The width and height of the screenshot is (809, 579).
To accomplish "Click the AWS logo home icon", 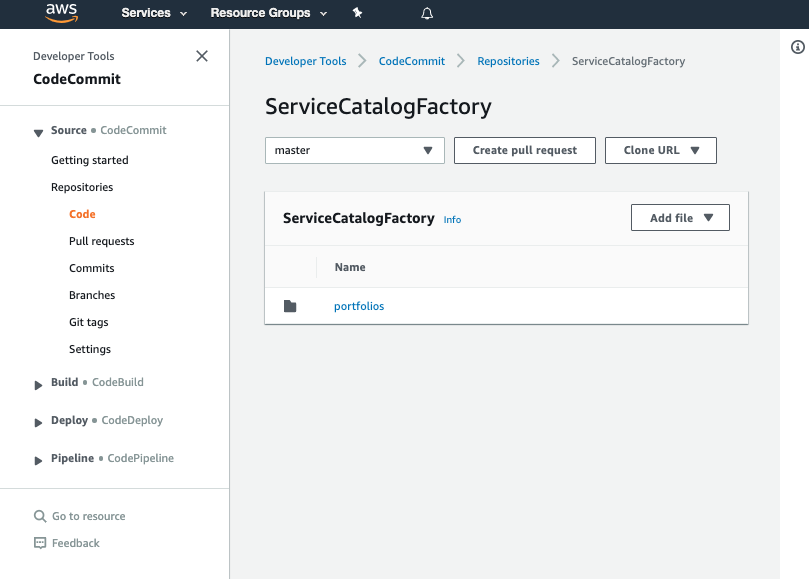I will [x=61, y=13].
